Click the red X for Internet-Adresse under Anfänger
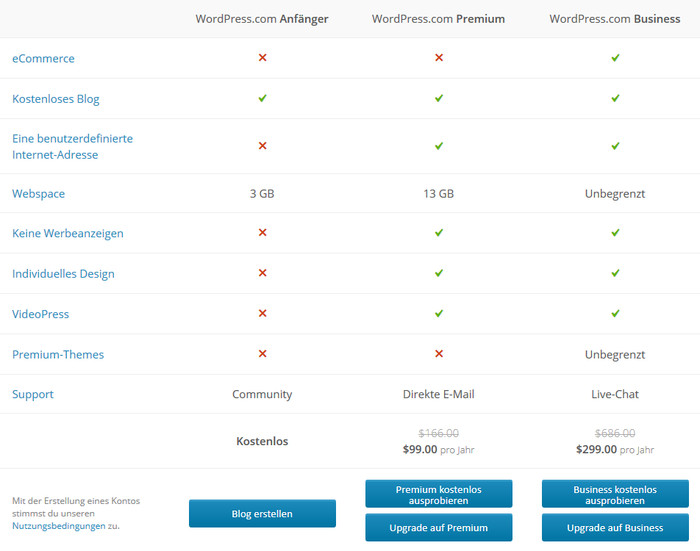 tap(262, 146)
